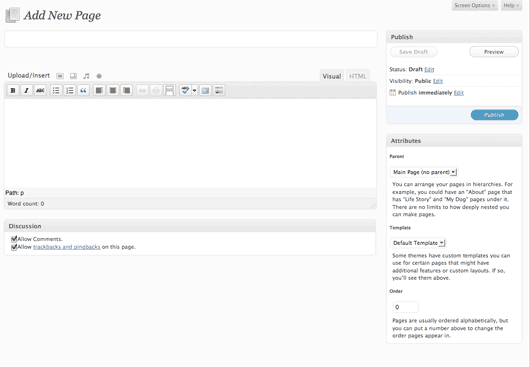Toggle bold formatting in editor toolbar

tap(13, 90)
